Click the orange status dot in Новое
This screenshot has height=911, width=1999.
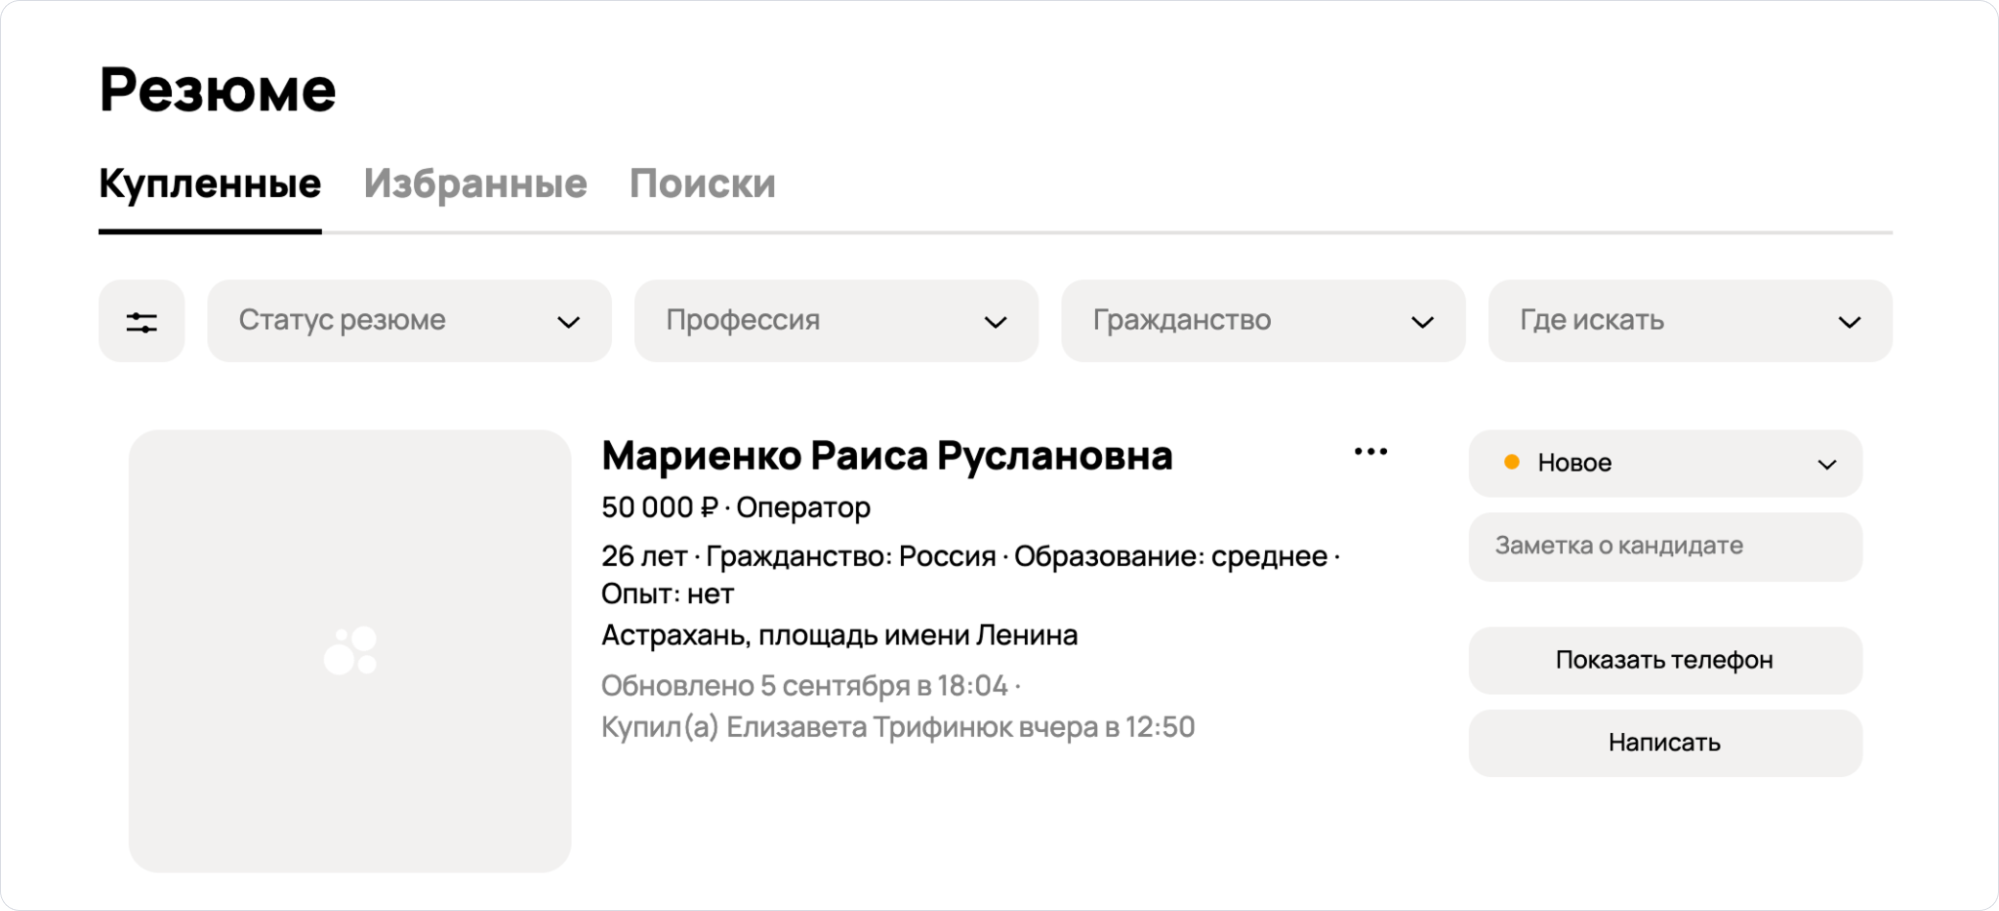pyautogui.click(x=1512, y=462)
